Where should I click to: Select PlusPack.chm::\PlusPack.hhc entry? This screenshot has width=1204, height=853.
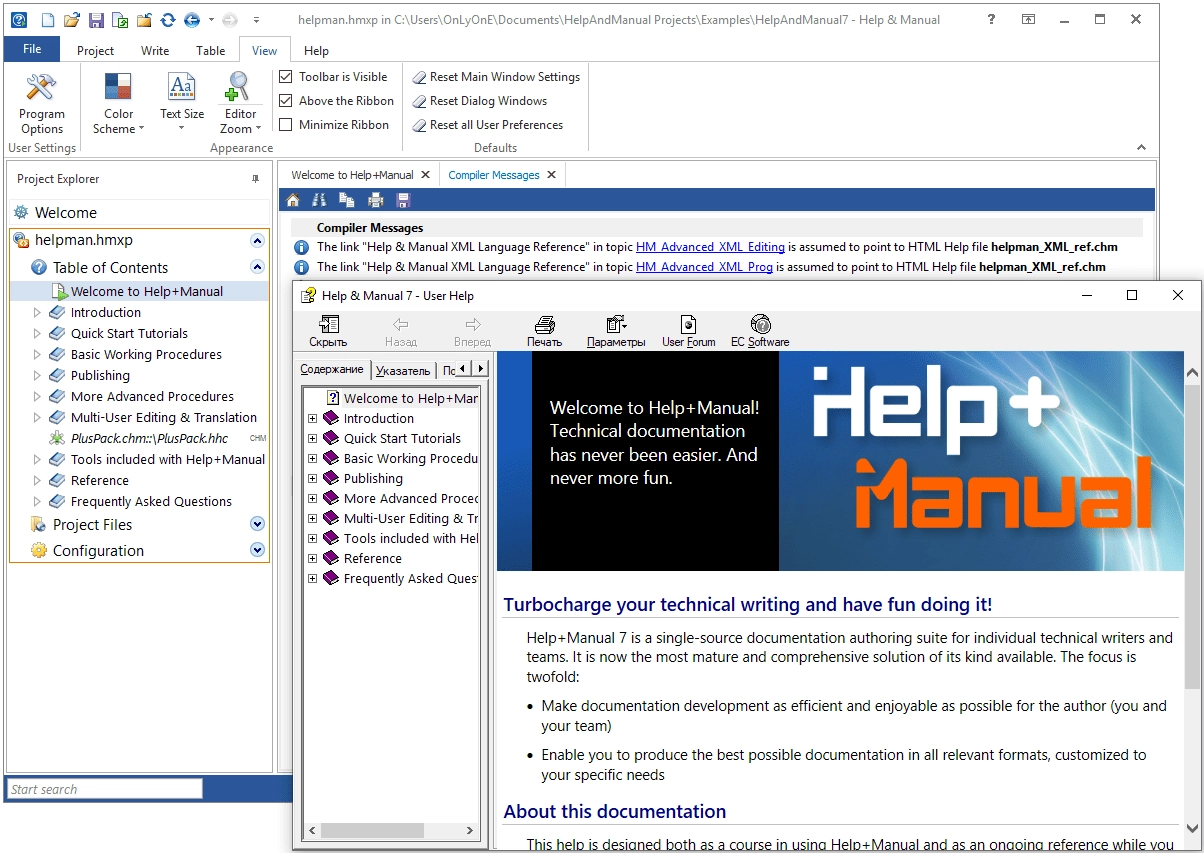pyautogui.click(x=149, y=438)
